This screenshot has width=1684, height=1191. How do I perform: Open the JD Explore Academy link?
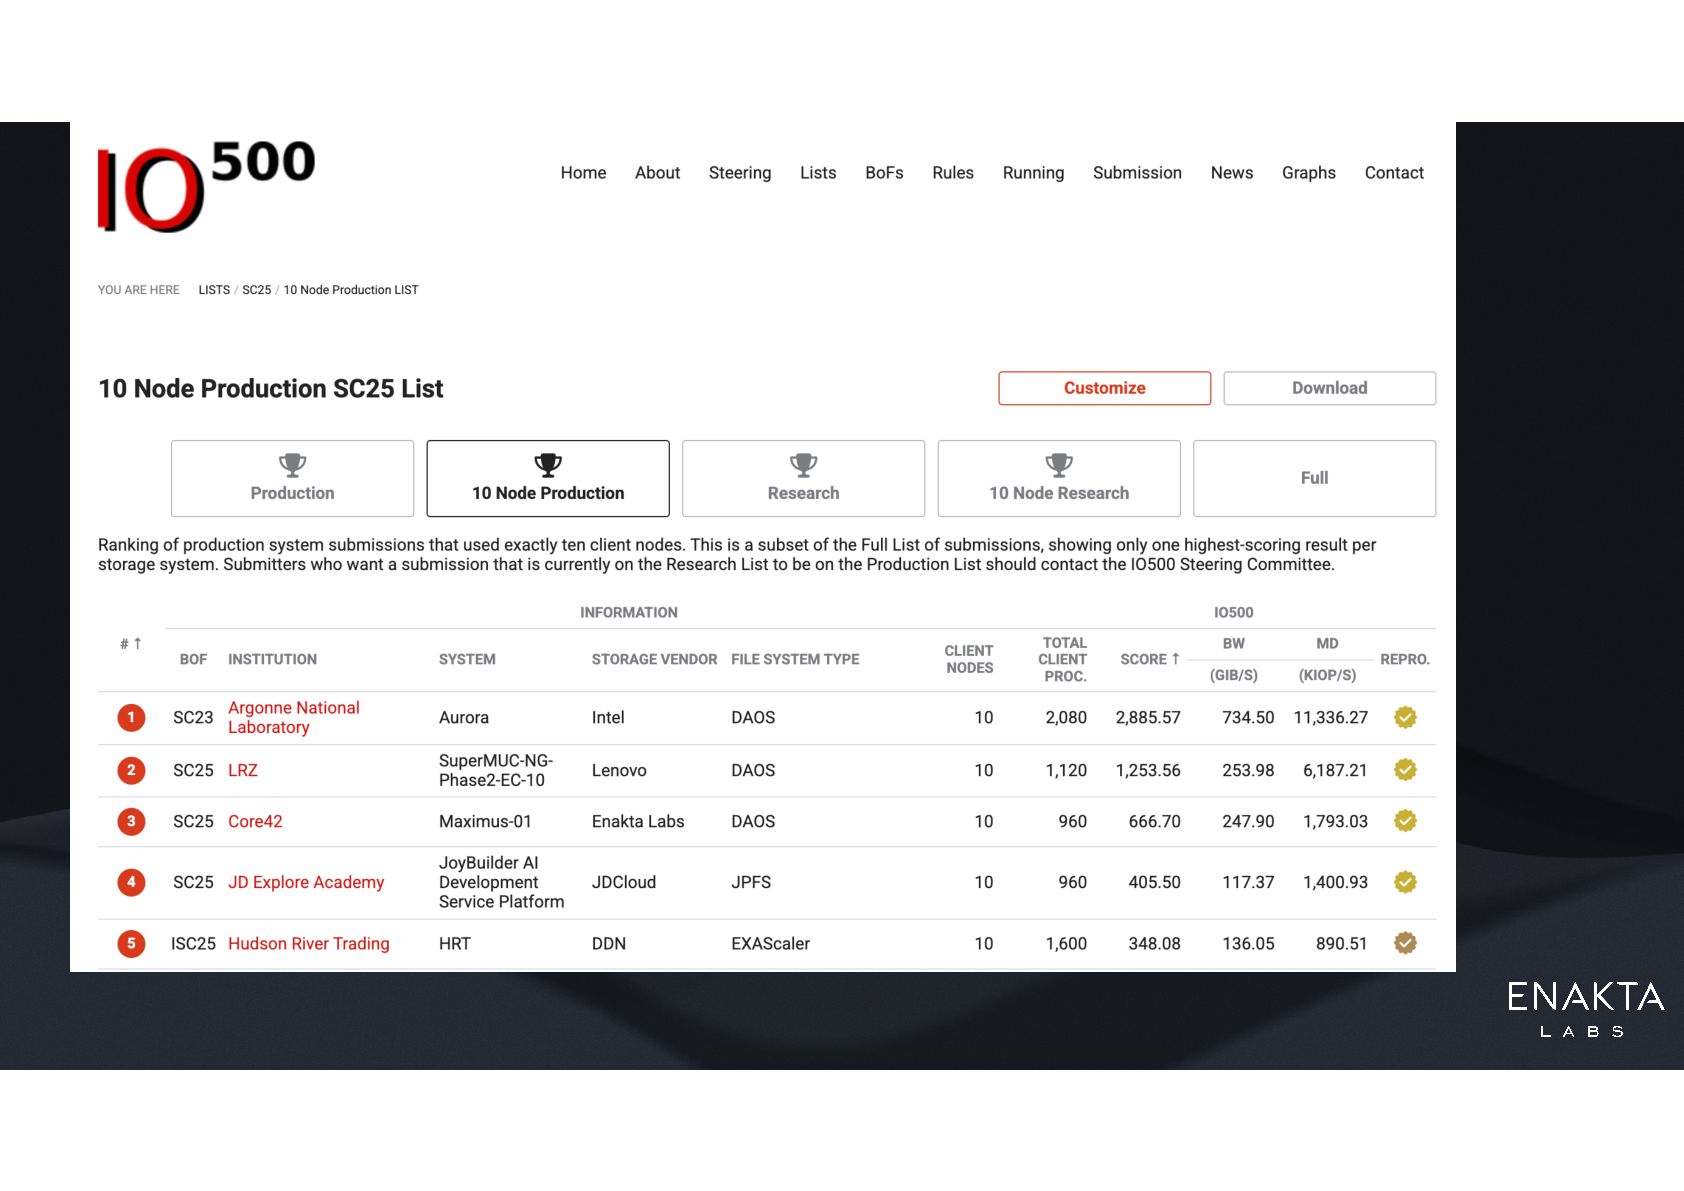pos(306,882)
